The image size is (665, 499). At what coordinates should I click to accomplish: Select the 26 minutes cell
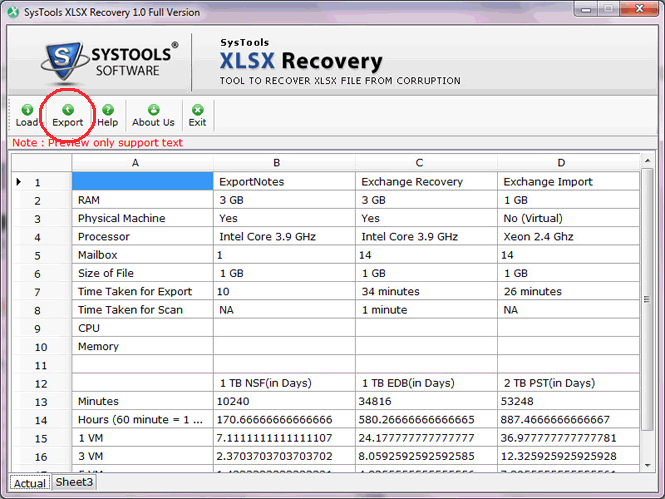pyautogui.click(x=569, y=291)
